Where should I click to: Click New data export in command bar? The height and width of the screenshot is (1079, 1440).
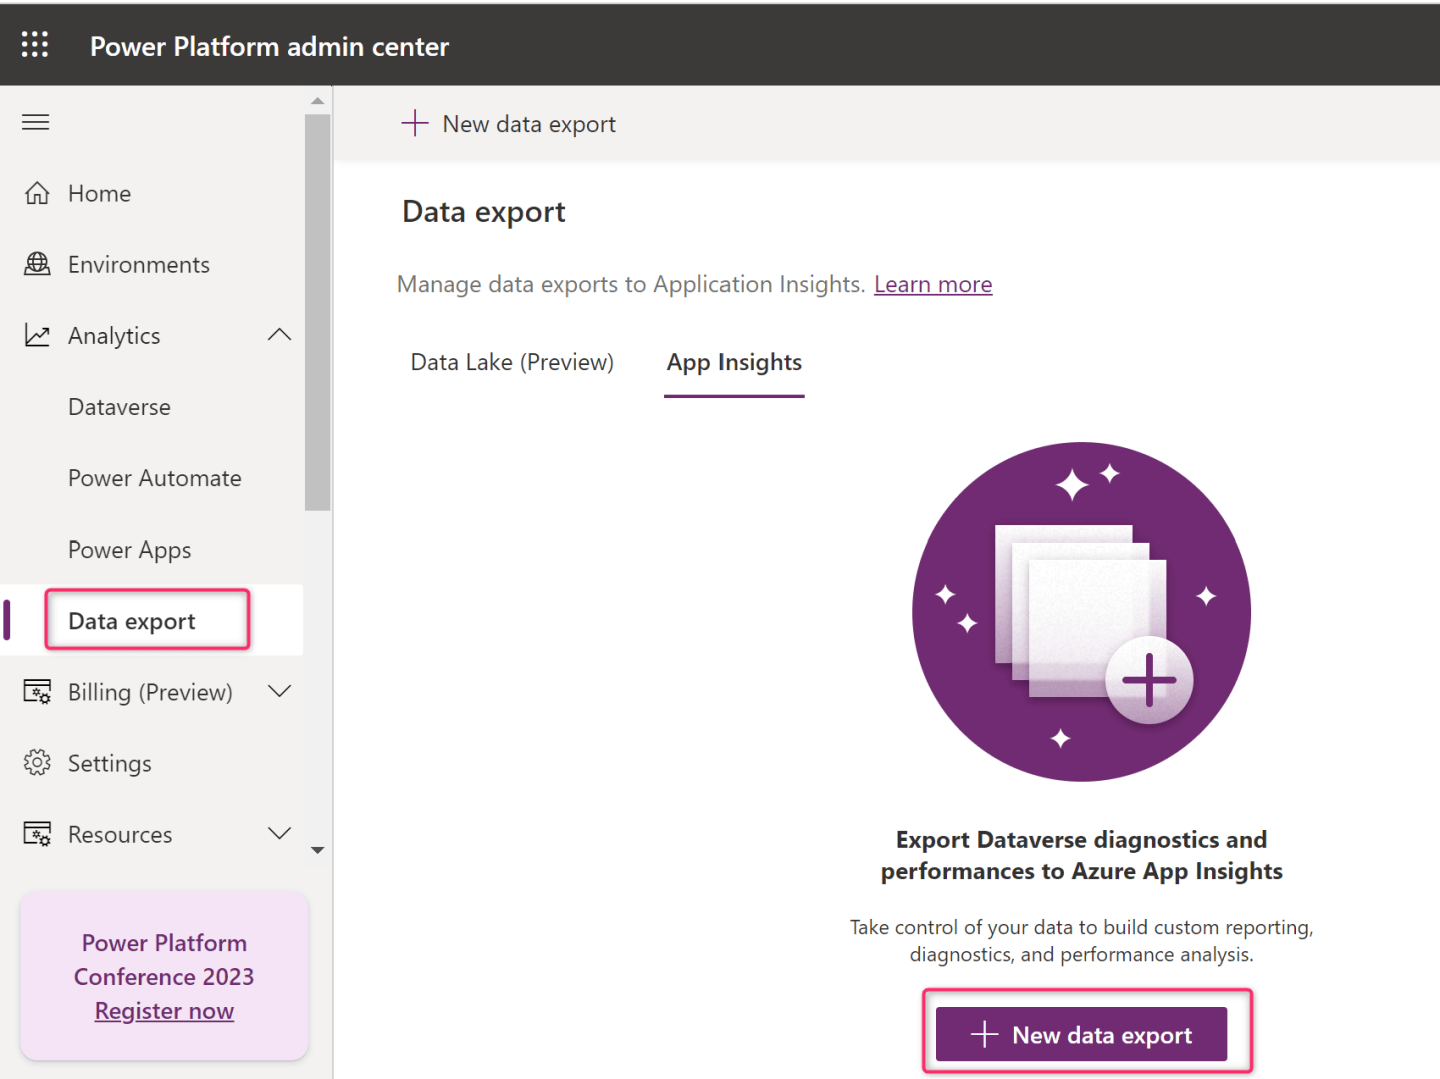pos(529,124)
